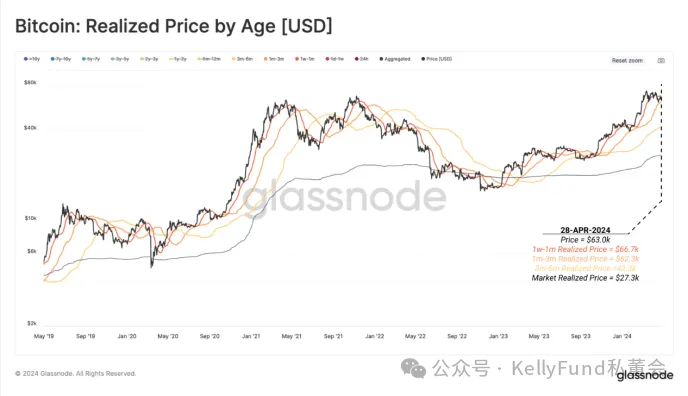Image resolution: width=688 pixels, height=396 pixels.
Task: Toggle the 24h legend entry
Action: pyautogui.click(x=362, y=59)
